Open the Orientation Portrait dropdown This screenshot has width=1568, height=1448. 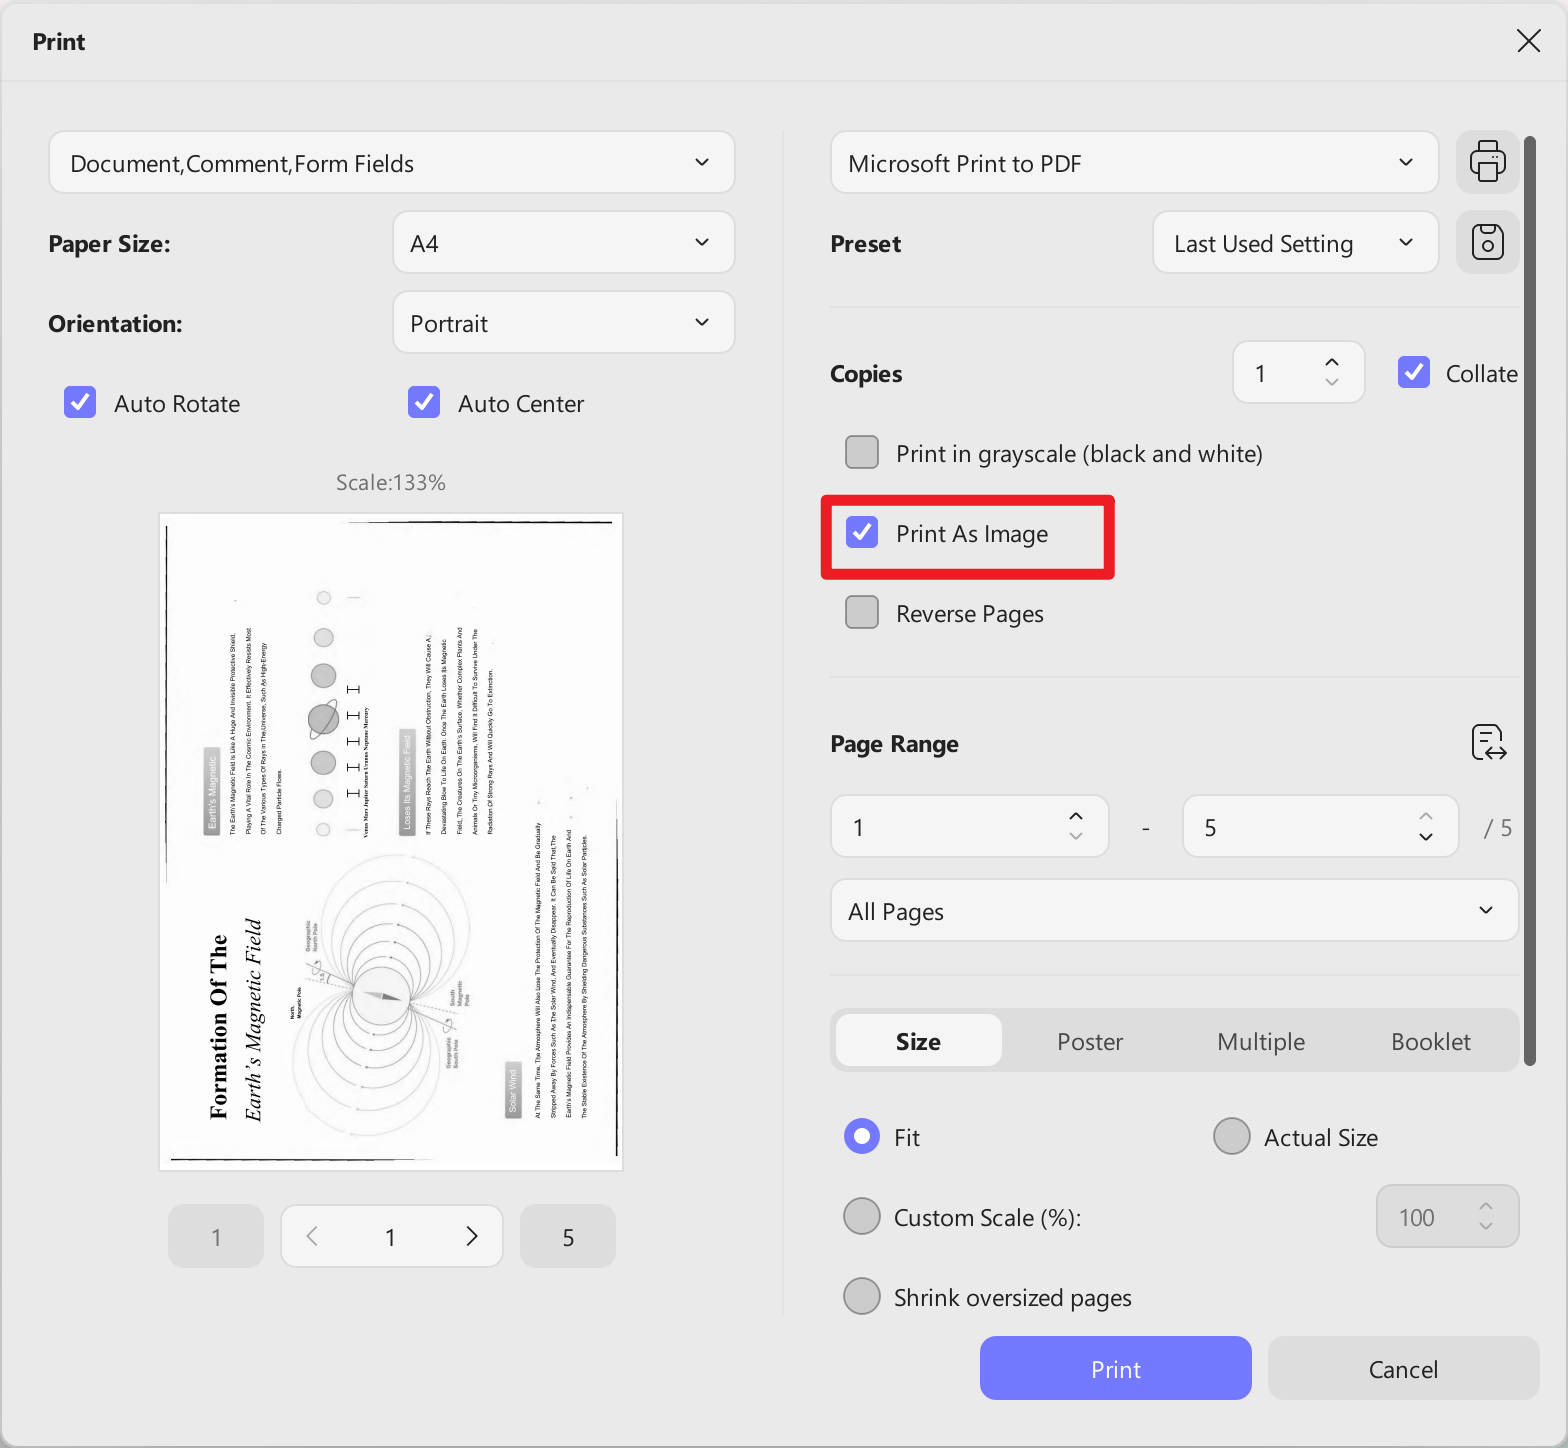coord(564,322)
